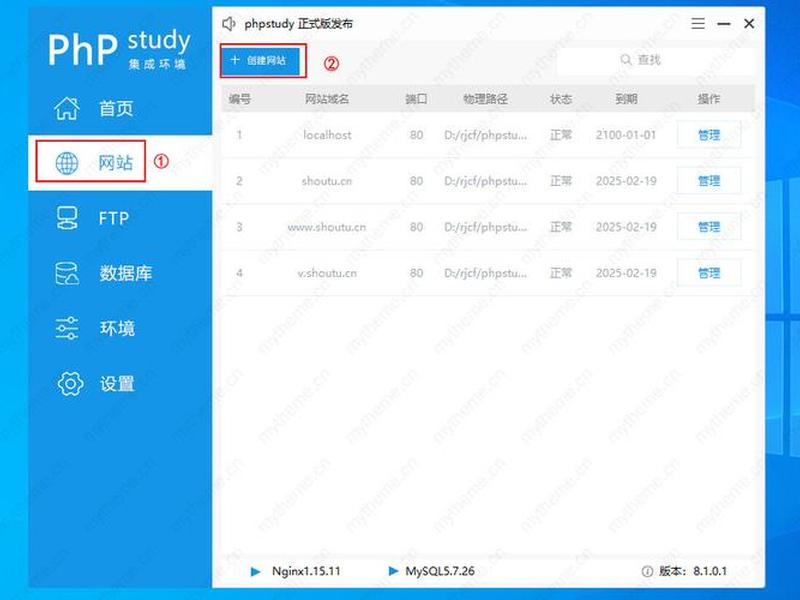
Task: Click the phpstudy 正式版发布 announcement
Action: pyautogui.click(x=298, y=23)
